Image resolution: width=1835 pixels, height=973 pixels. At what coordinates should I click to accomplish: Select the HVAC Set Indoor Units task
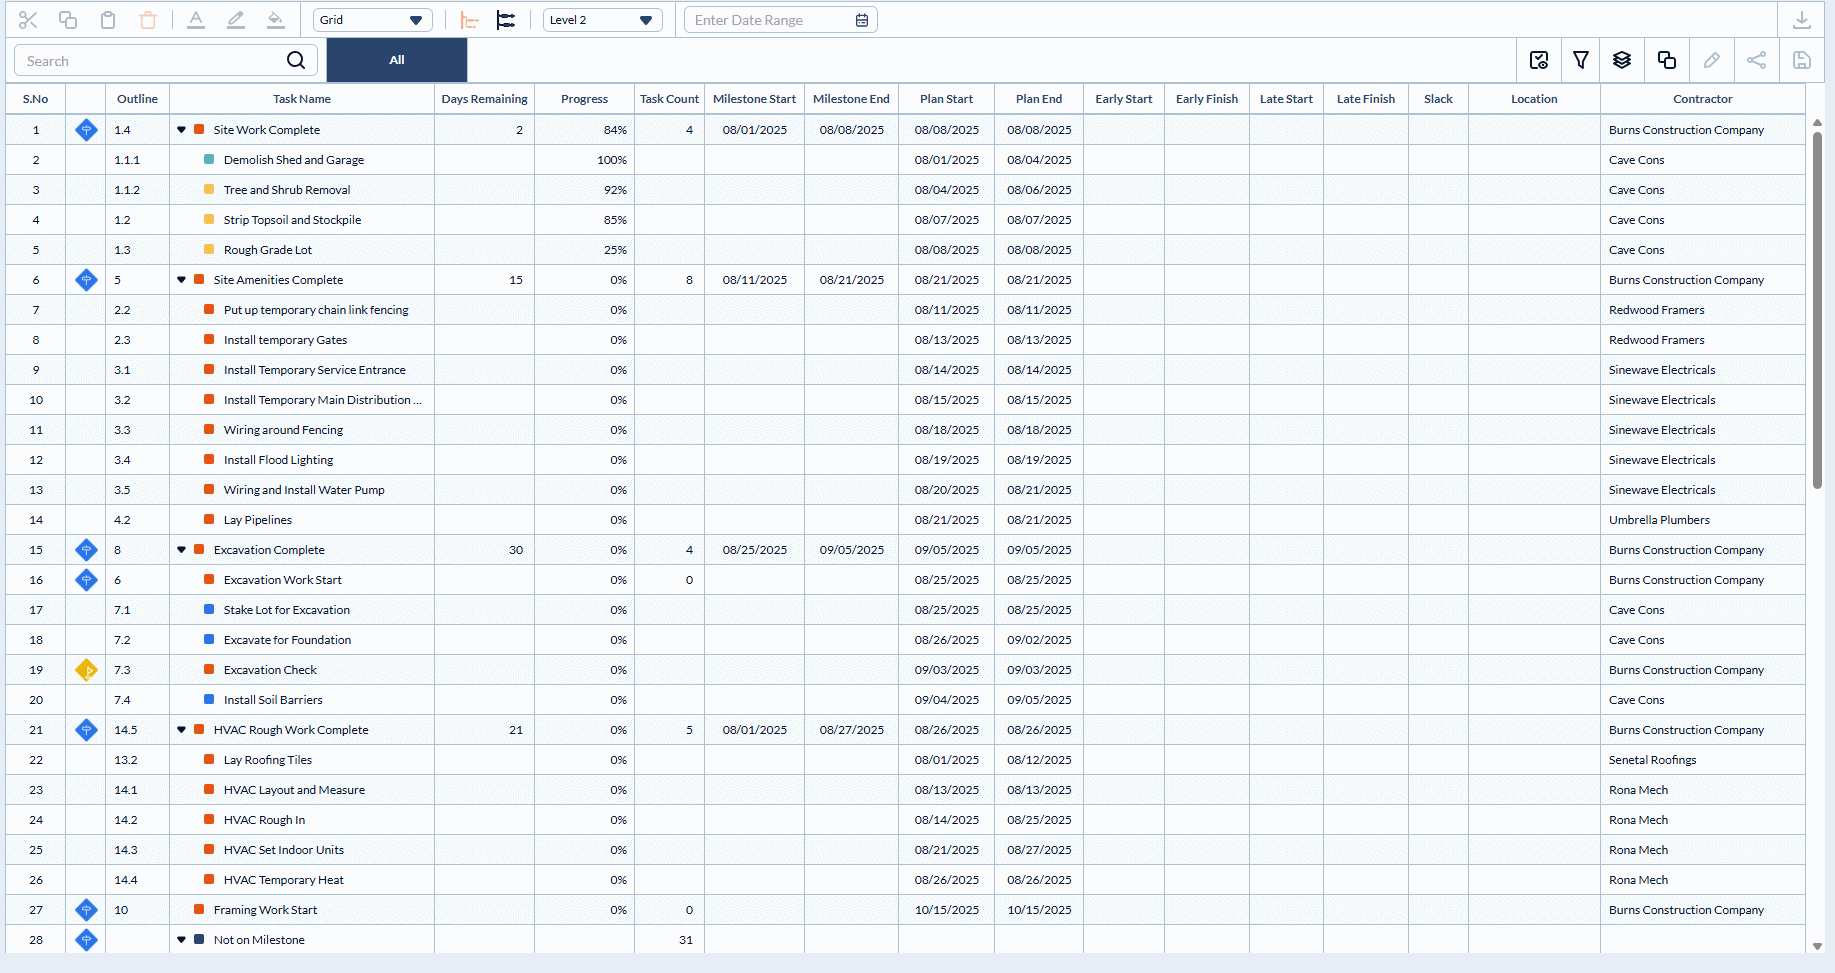coord(284,850)
